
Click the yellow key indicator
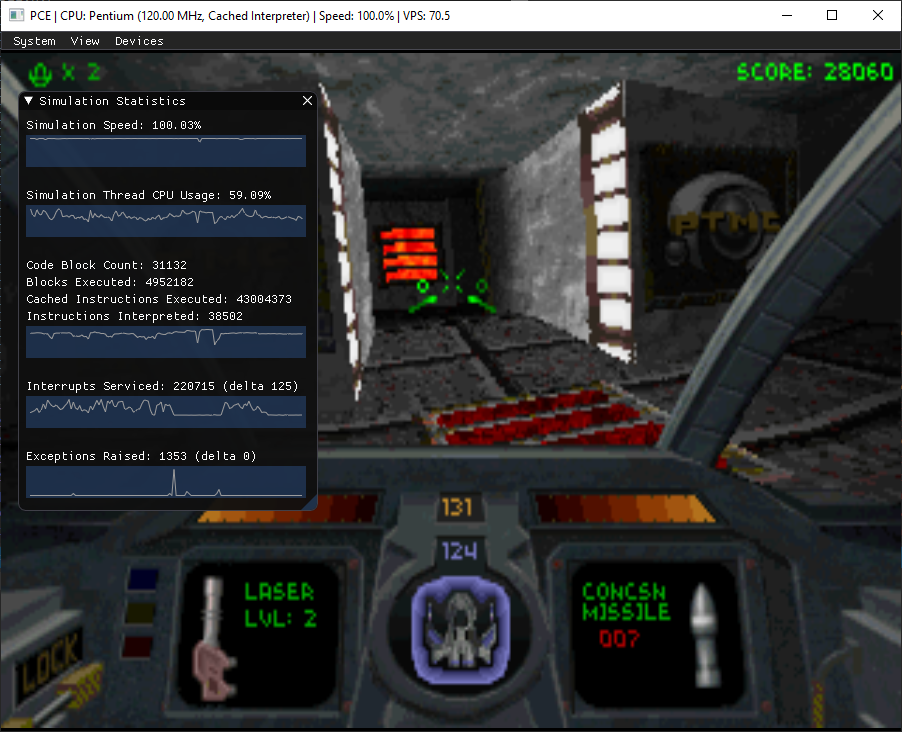(x=140, y=612)
